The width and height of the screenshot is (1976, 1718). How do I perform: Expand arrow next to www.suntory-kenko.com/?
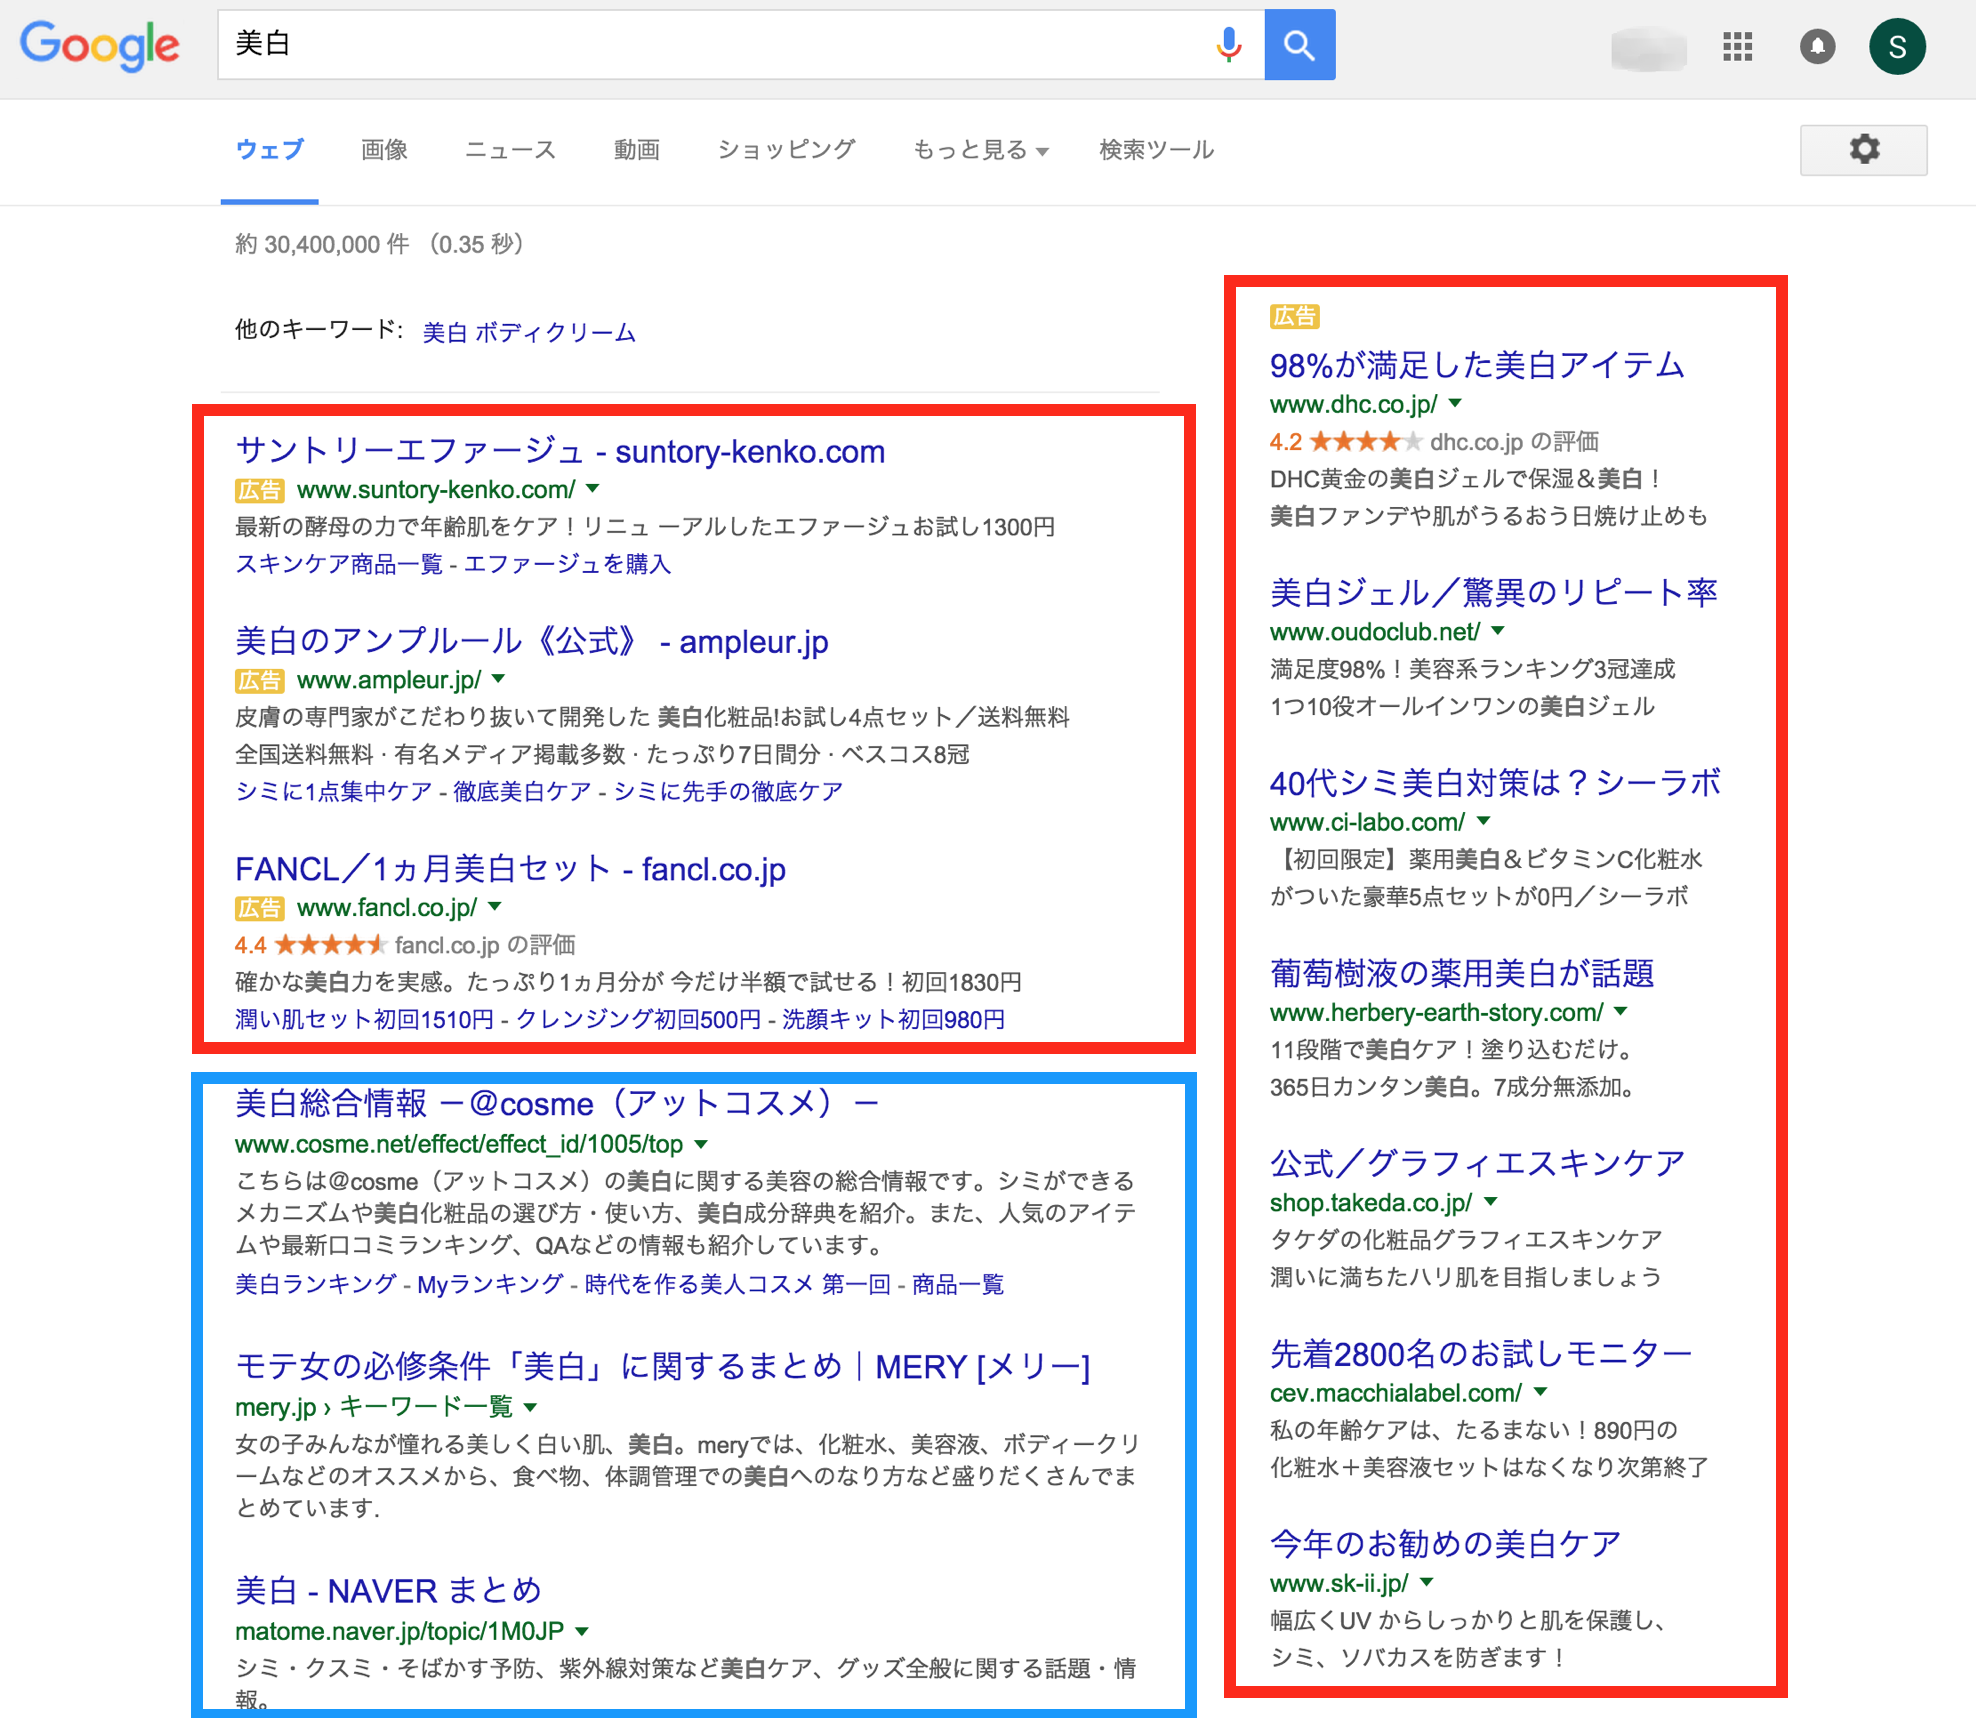point(592,489)
